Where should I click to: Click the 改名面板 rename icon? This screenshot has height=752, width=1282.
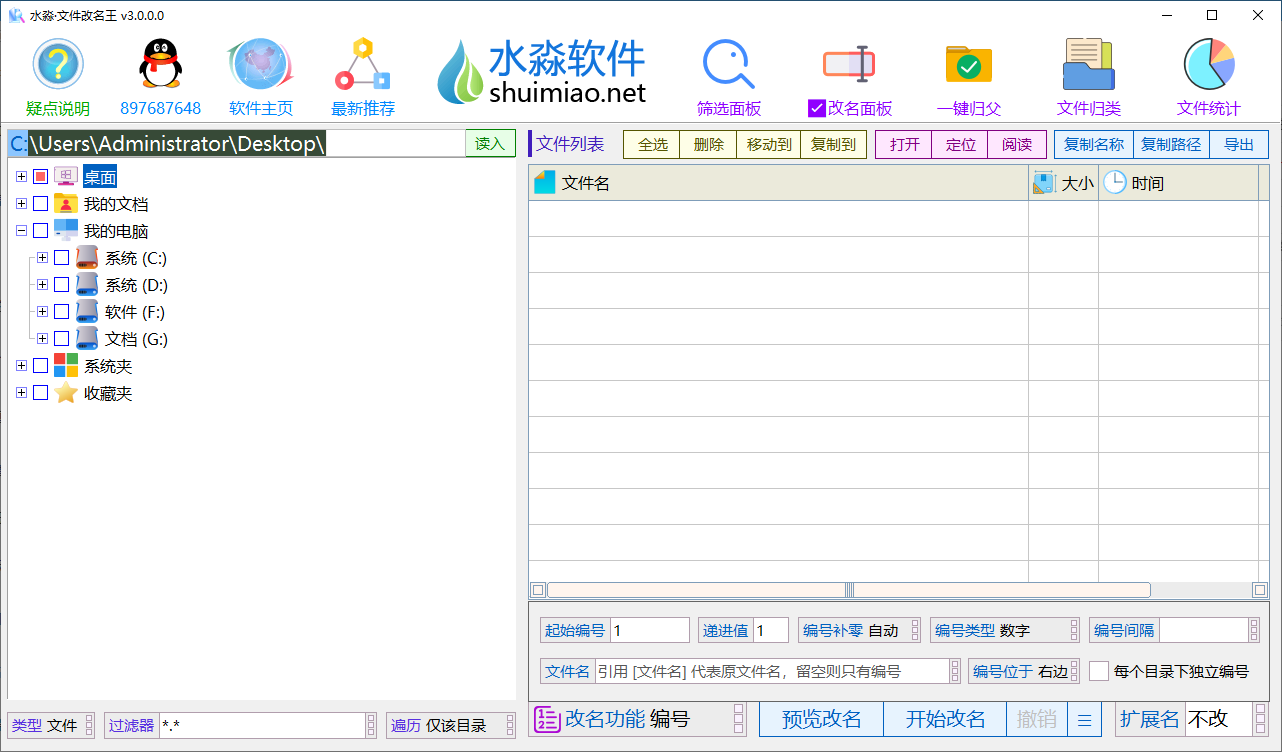pyautogui.click(x=849, y=64)
